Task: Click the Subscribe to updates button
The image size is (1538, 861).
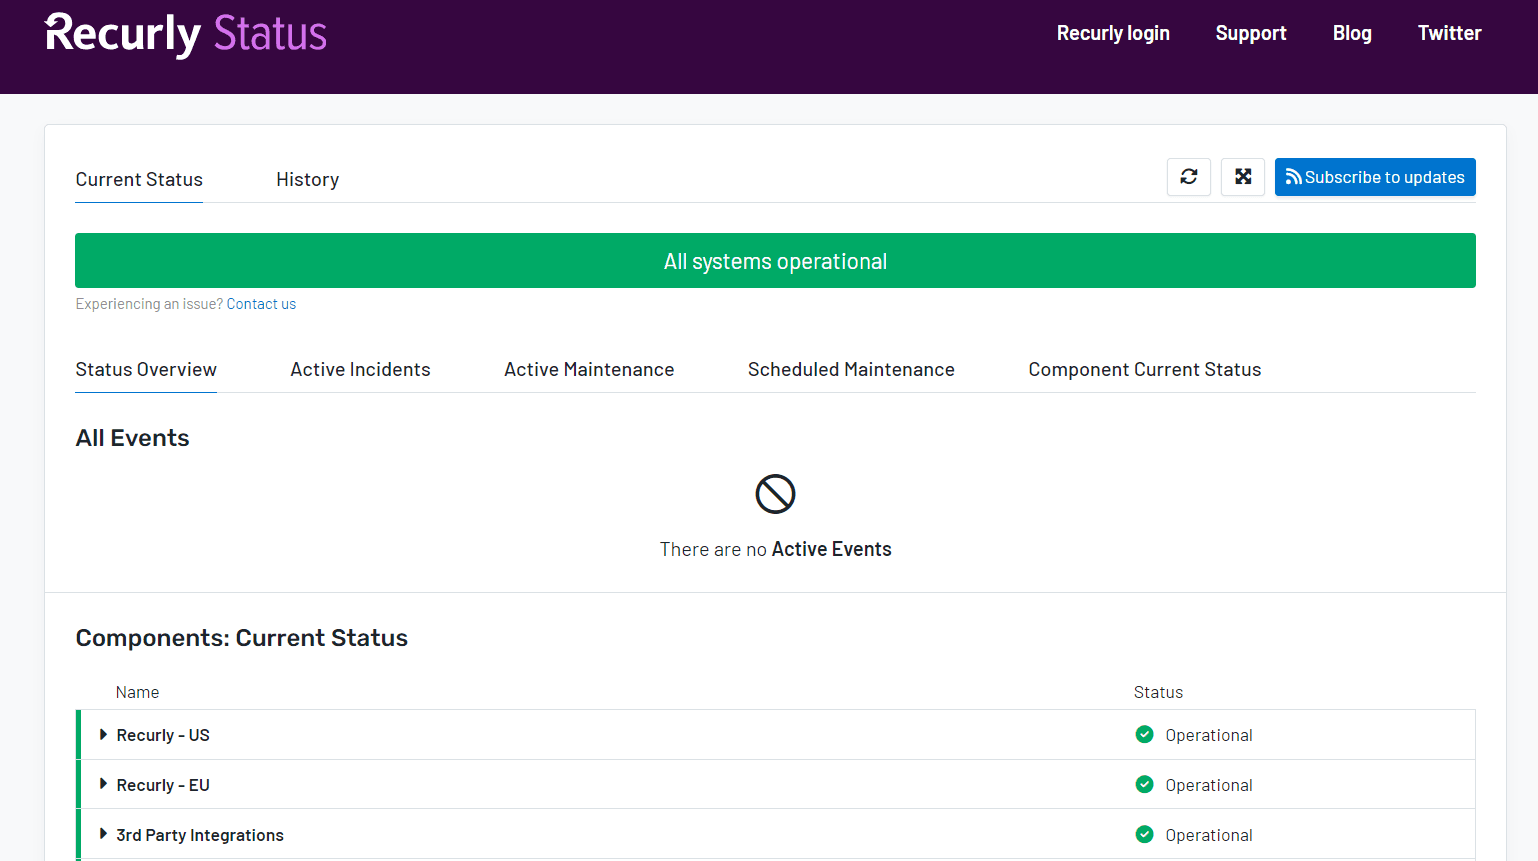Action: [x=1375, y=176]
